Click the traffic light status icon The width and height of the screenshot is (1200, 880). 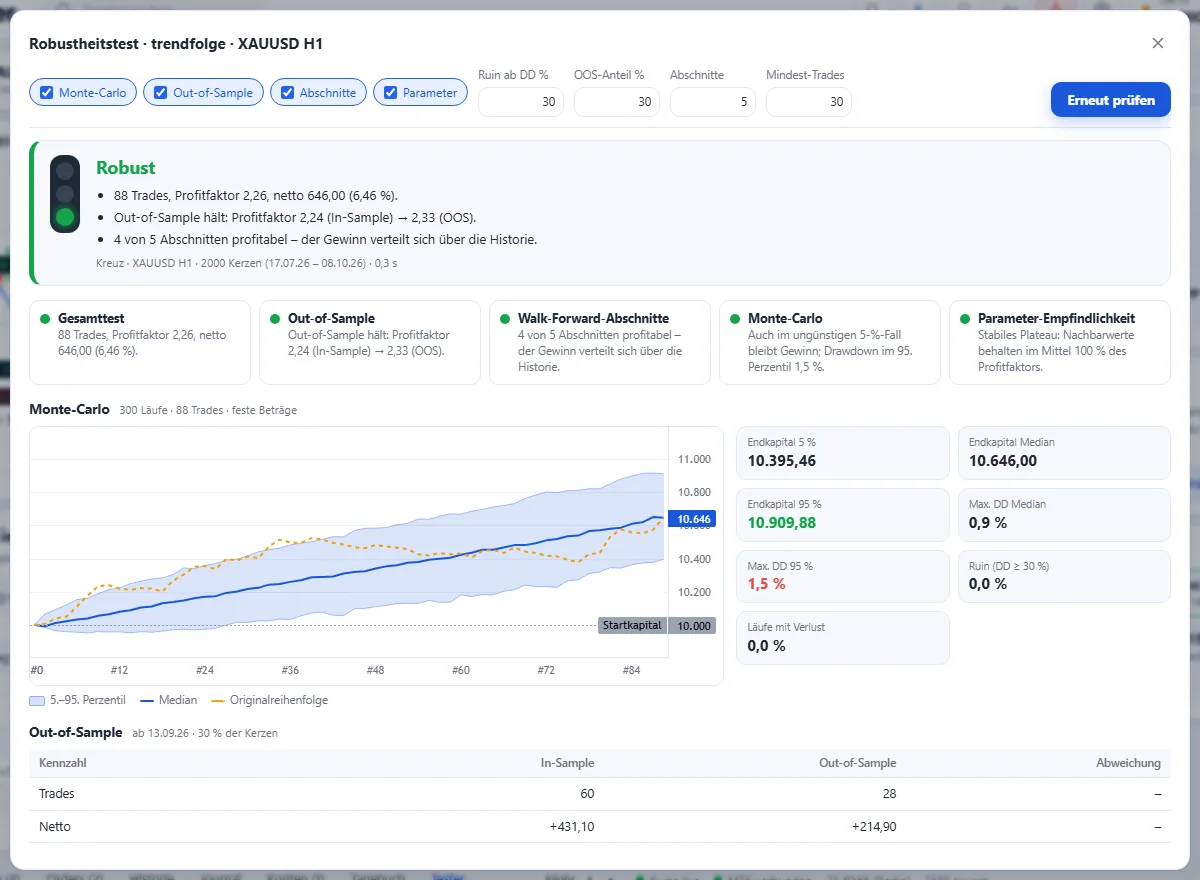65,194
